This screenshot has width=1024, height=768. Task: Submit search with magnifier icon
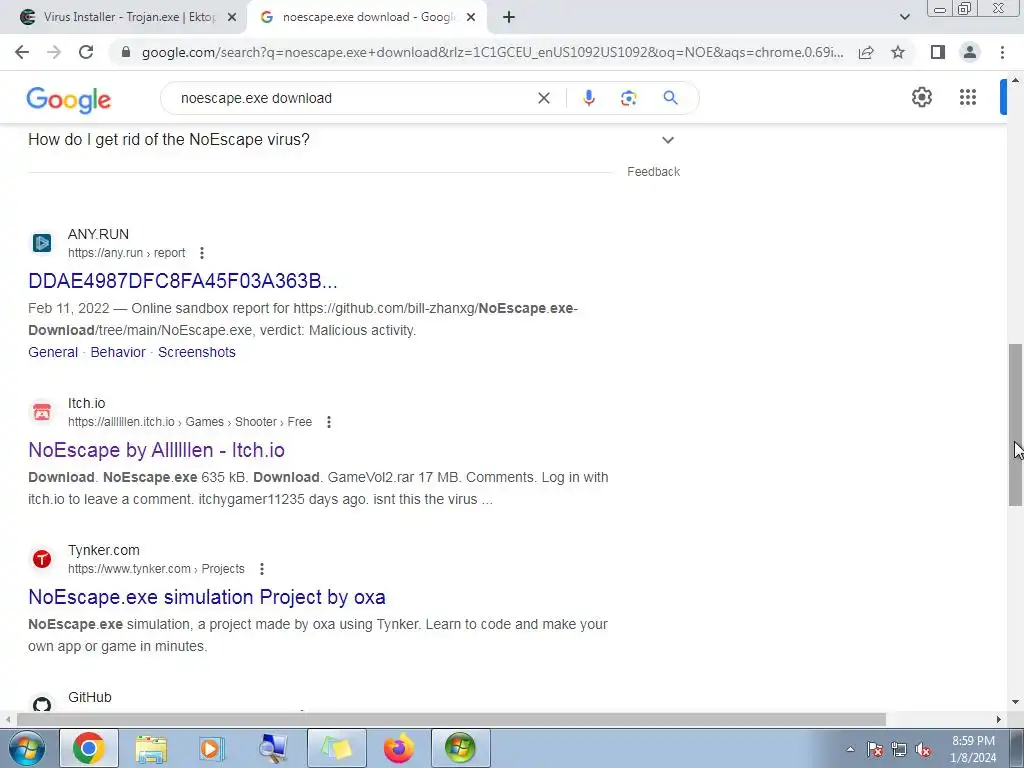click(670, 98)
